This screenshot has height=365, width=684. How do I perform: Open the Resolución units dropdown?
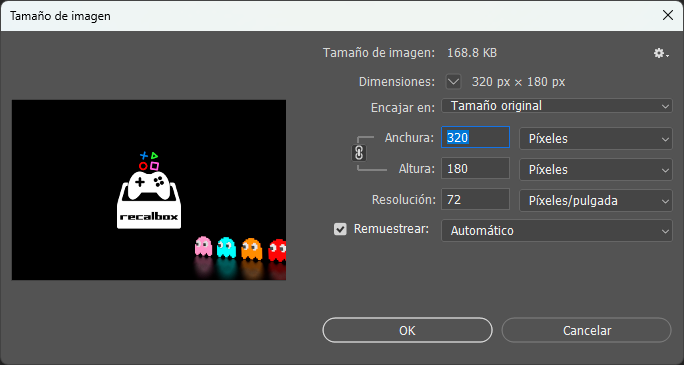point(595,201)
